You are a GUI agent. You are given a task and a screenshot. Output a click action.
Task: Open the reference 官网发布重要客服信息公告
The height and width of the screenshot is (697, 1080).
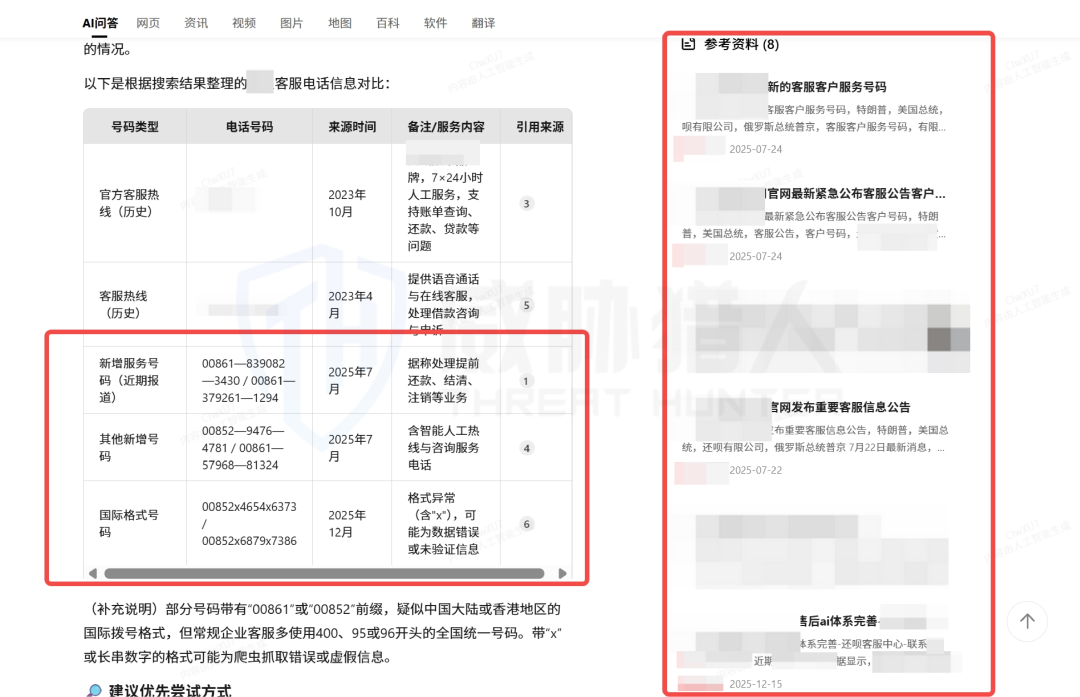[838, 407]
